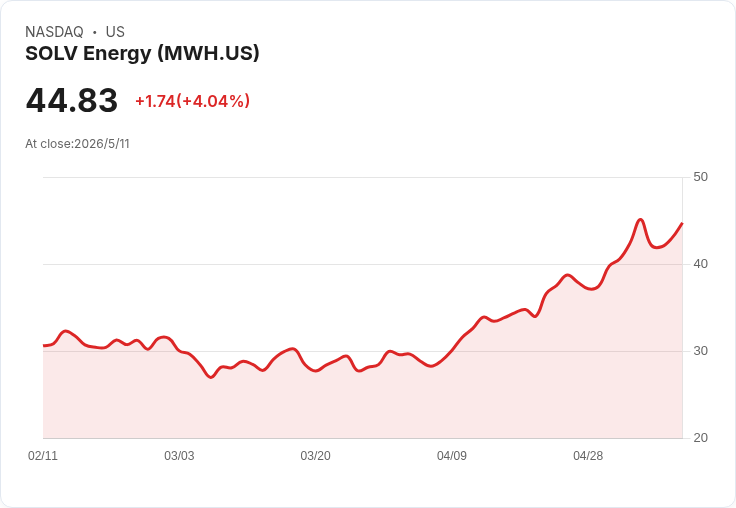
Task: Select the 44.83 current price
Action: tap(71, 100)
